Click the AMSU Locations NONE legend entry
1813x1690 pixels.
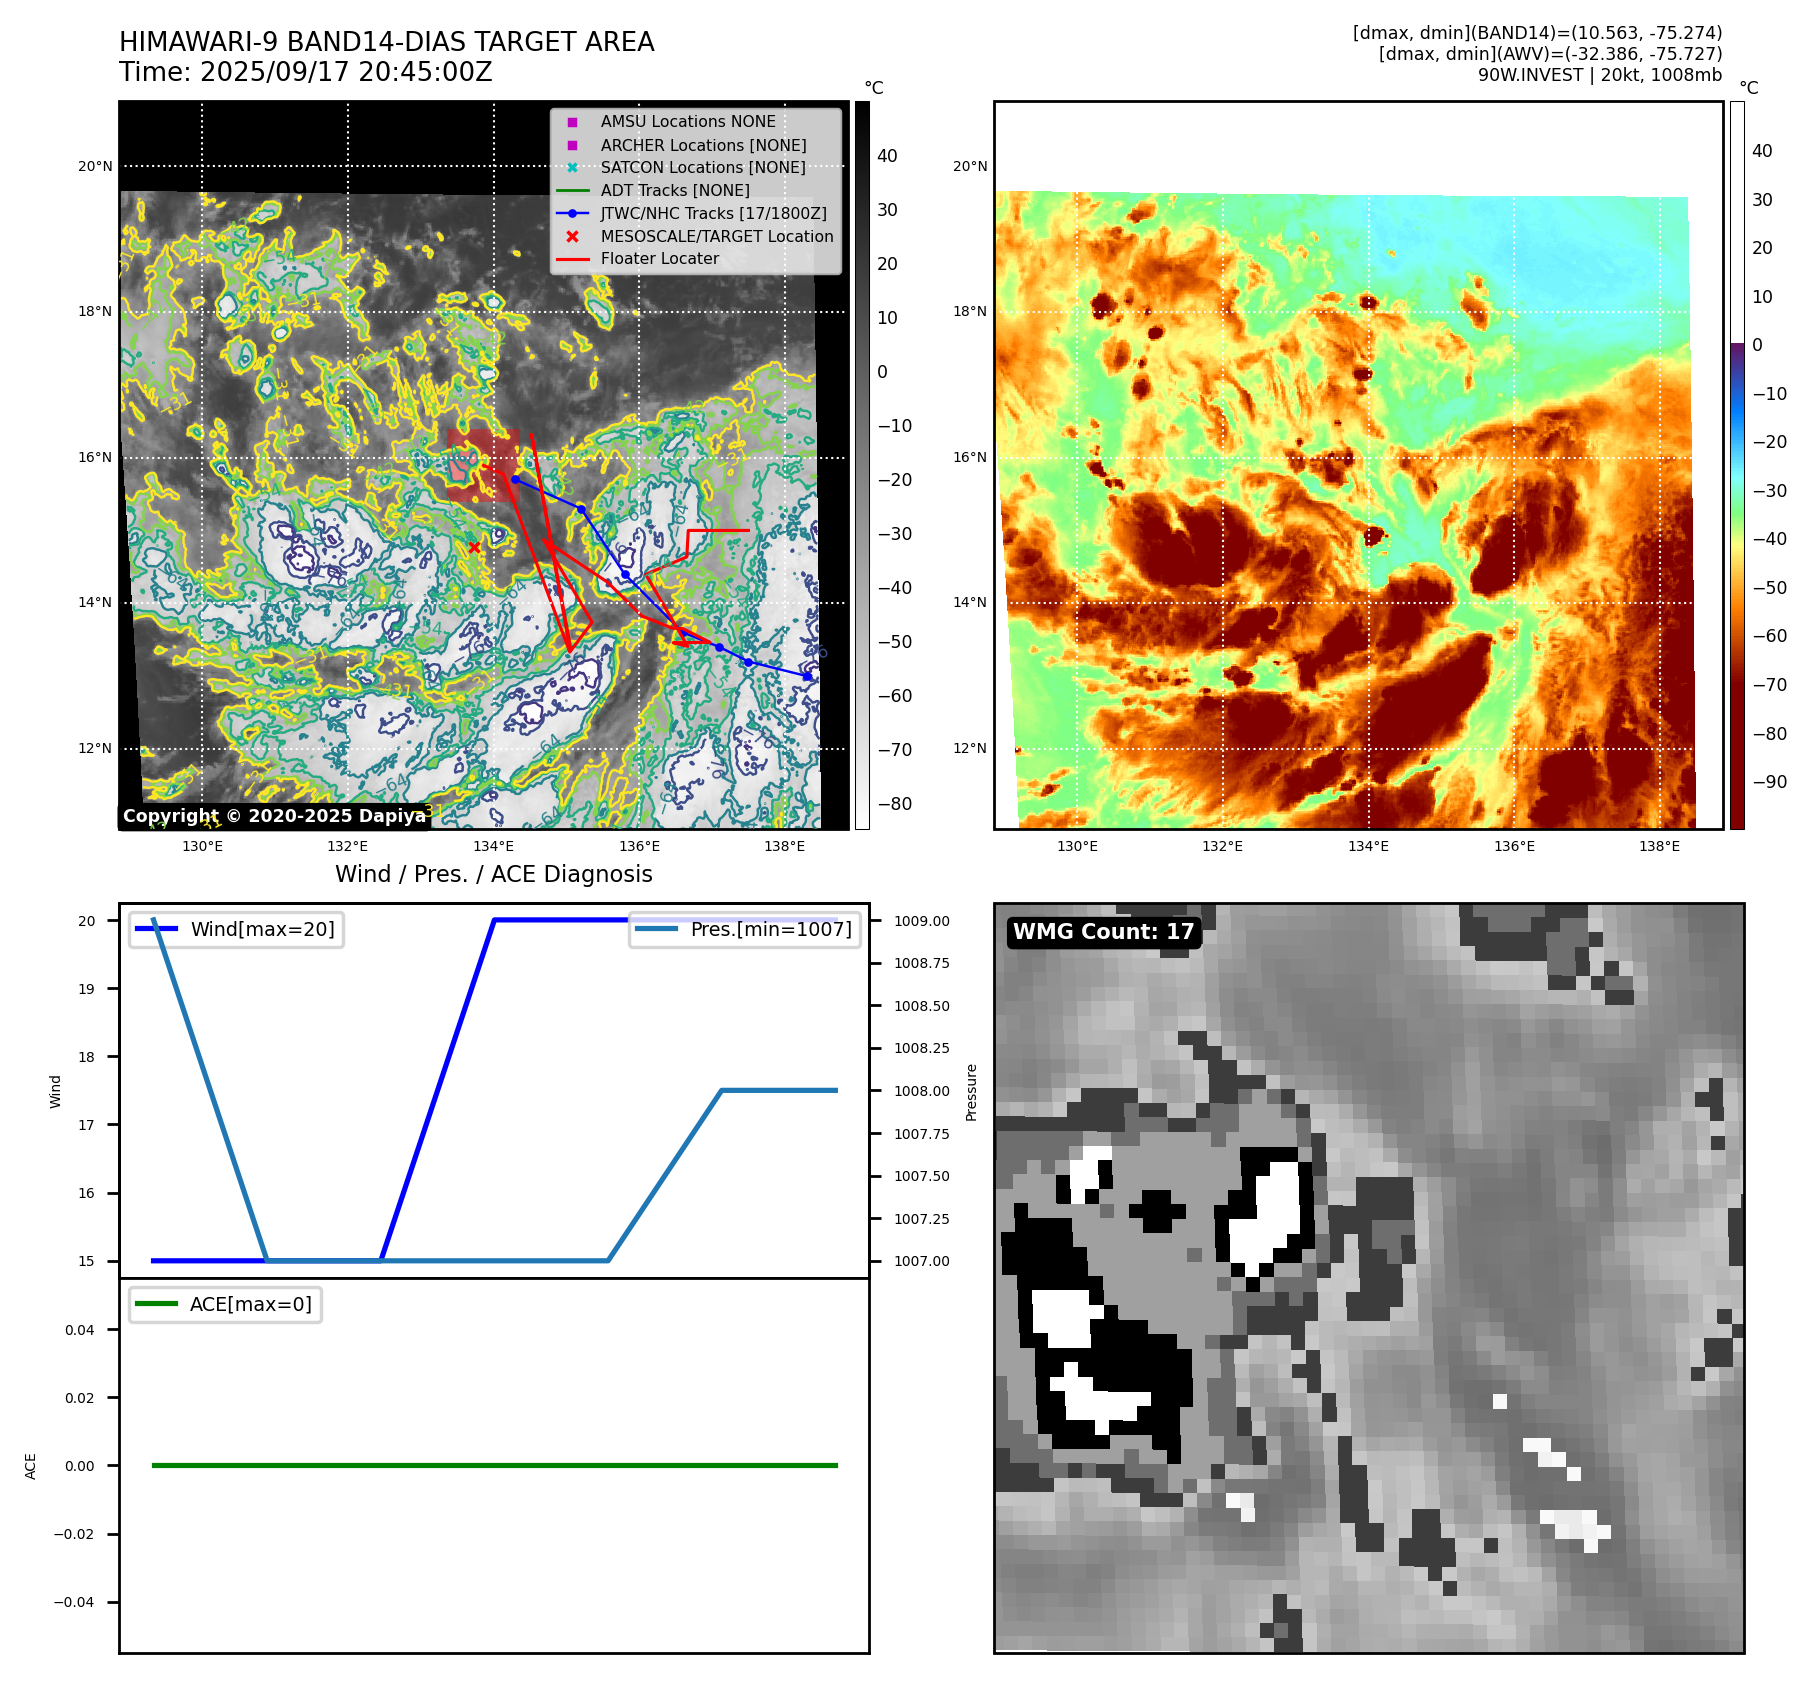pos(688,122)
